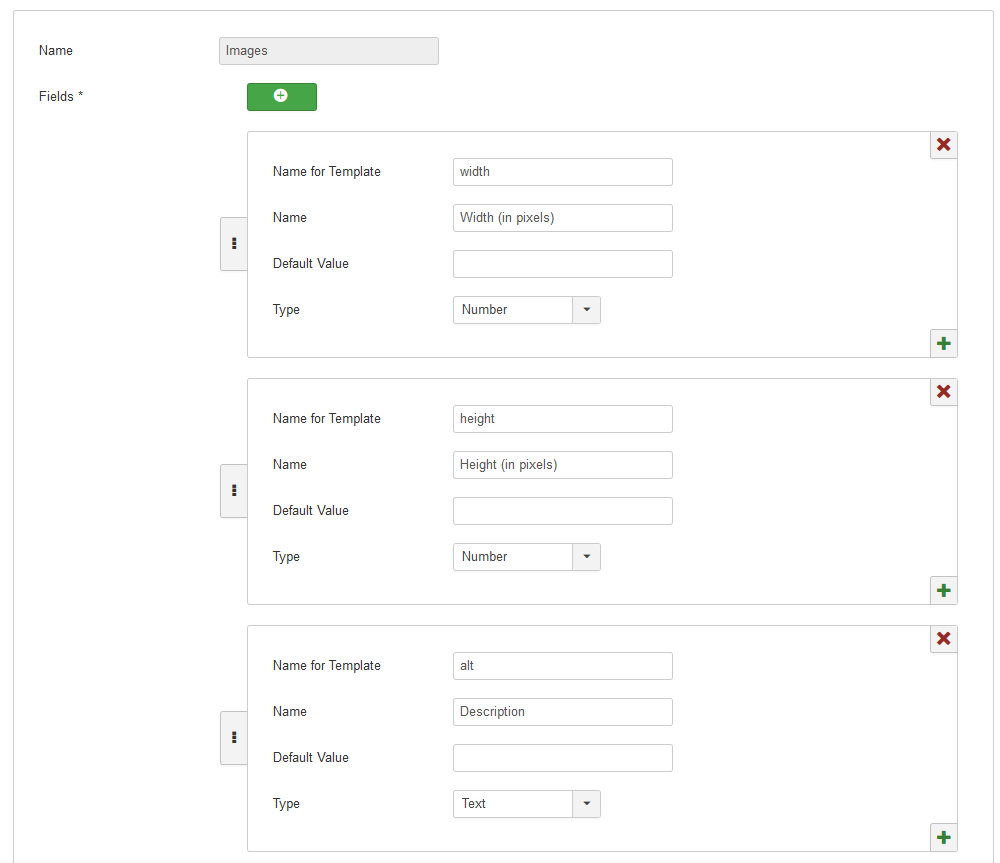The image size is (1000, 863).
Task: Focus the Name field containing Description
Action: 562,712
